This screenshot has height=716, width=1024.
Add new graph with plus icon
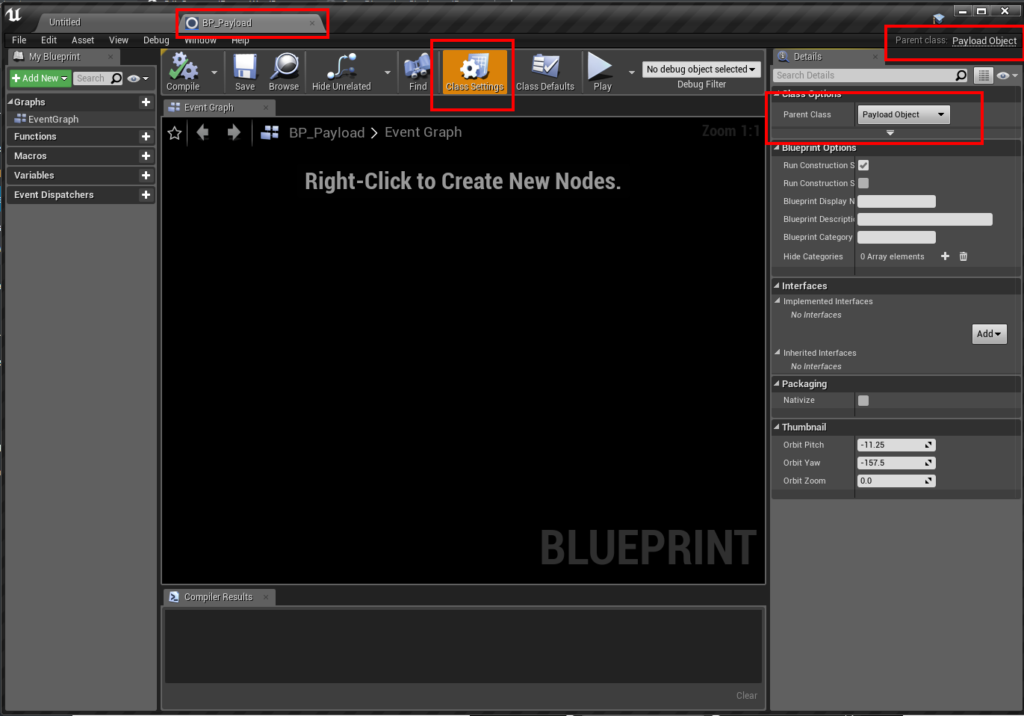coord(146,102)
